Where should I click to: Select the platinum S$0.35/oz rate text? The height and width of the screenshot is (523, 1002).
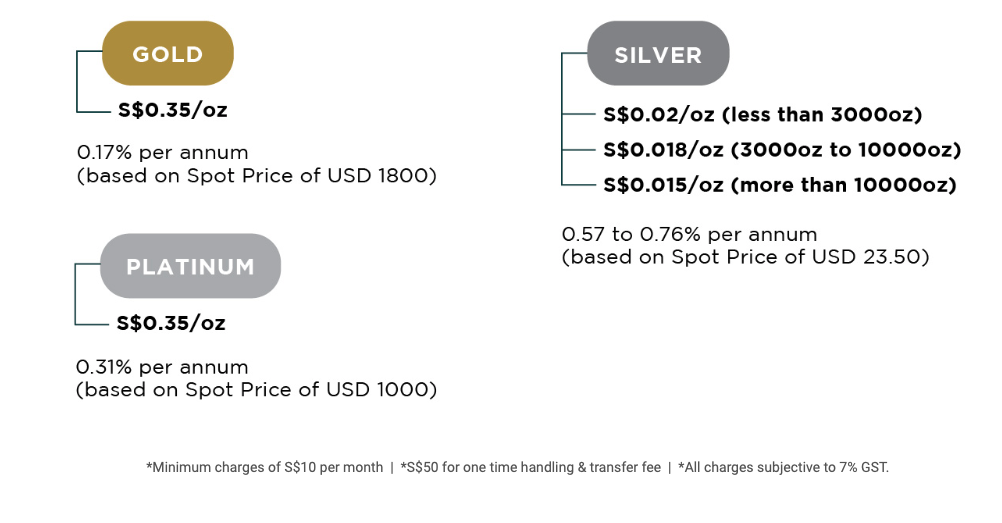171,323
